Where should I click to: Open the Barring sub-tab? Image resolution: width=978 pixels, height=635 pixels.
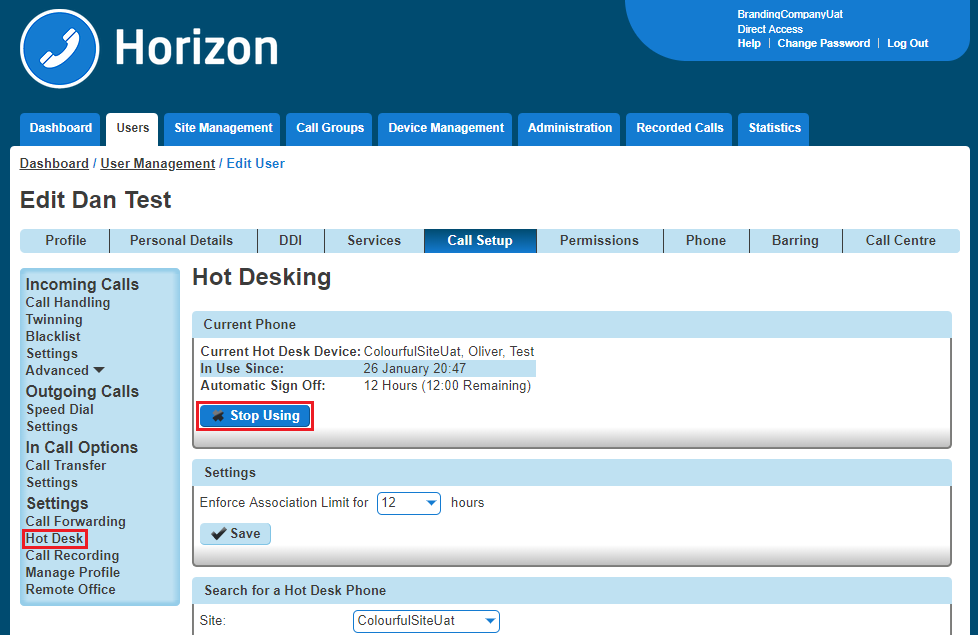795,241
